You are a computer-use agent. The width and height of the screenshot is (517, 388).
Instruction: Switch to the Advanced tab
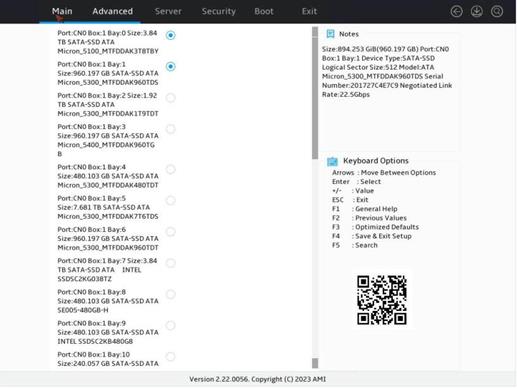(x=113, y=11)
